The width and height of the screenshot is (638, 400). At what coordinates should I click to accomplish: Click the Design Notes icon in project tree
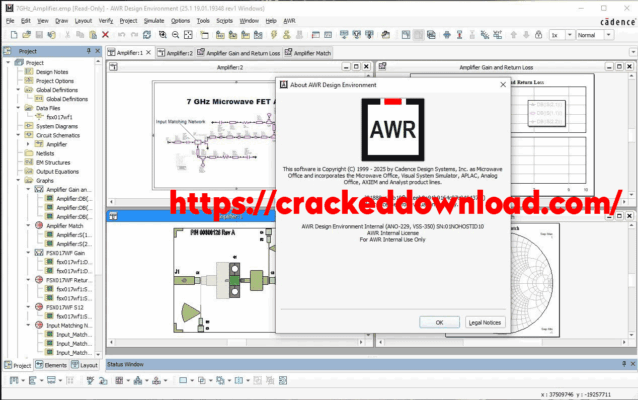point(29,71)
